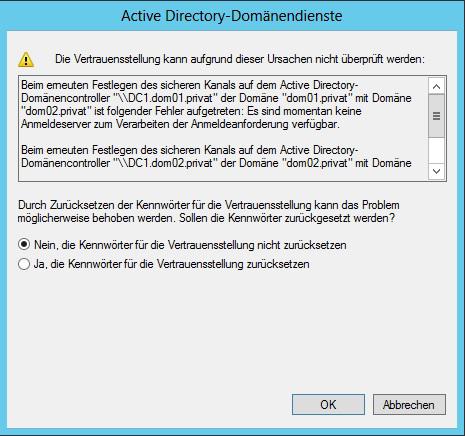465x436 pixels.
Task: Click the label text 'Nein, die Kennwörter… nicht zurücksetzen'
Action: (x=190, y=245)
